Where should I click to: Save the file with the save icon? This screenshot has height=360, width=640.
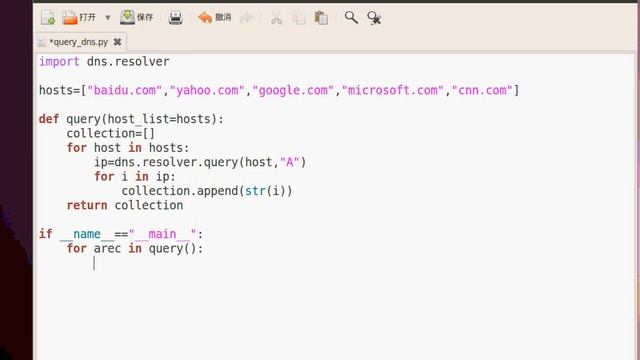pos(137,17)
